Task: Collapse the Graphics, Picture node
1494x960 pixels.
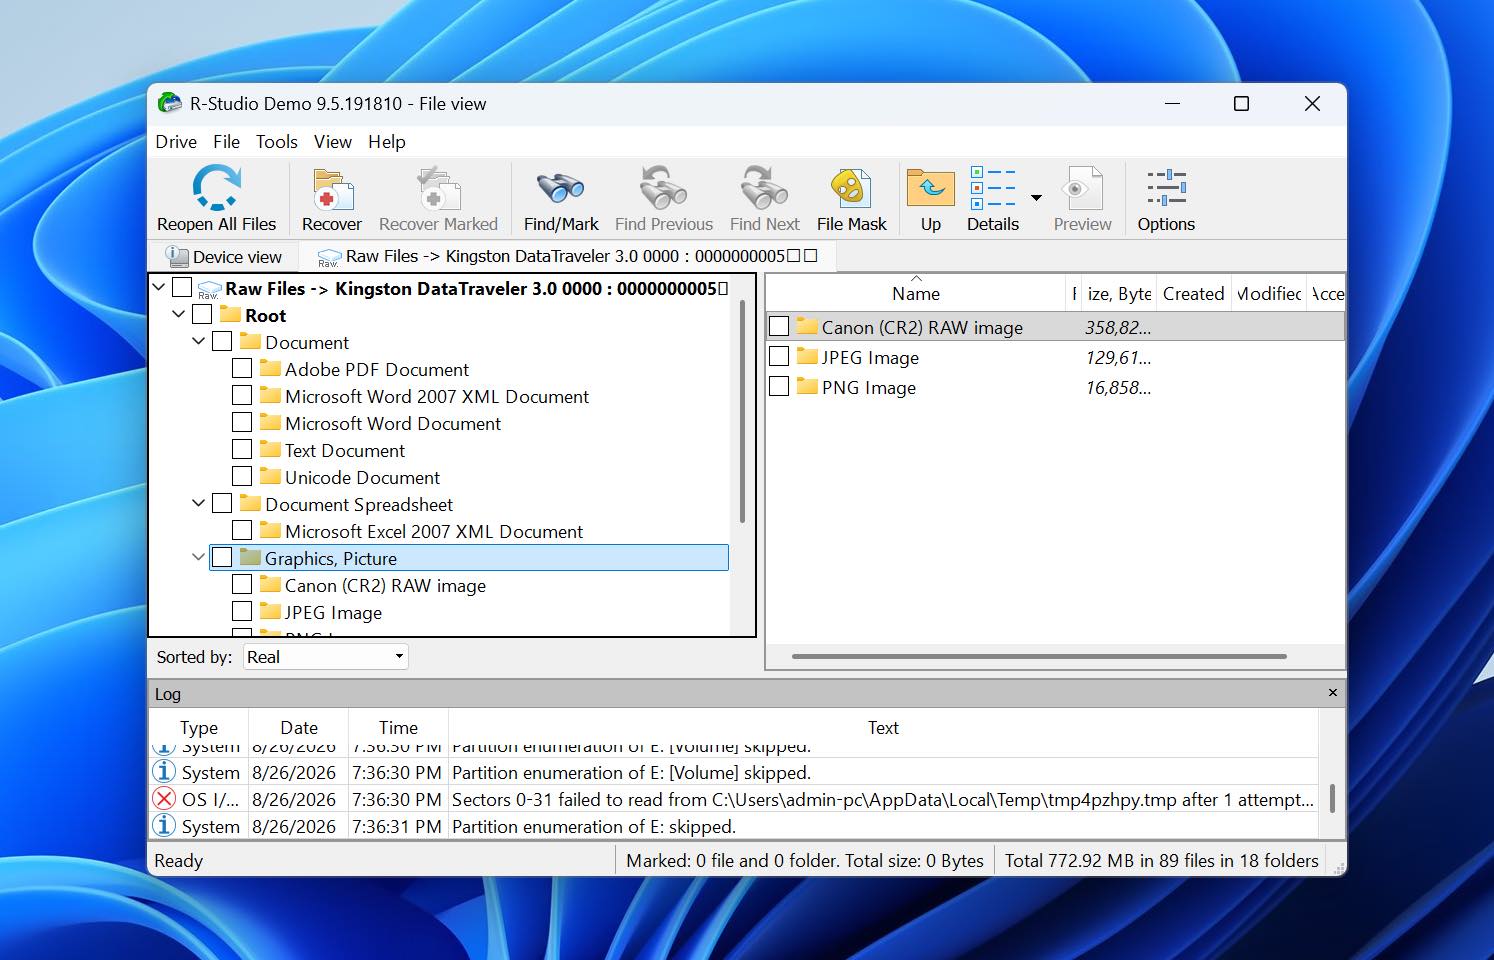Action: tap(199, 558)
